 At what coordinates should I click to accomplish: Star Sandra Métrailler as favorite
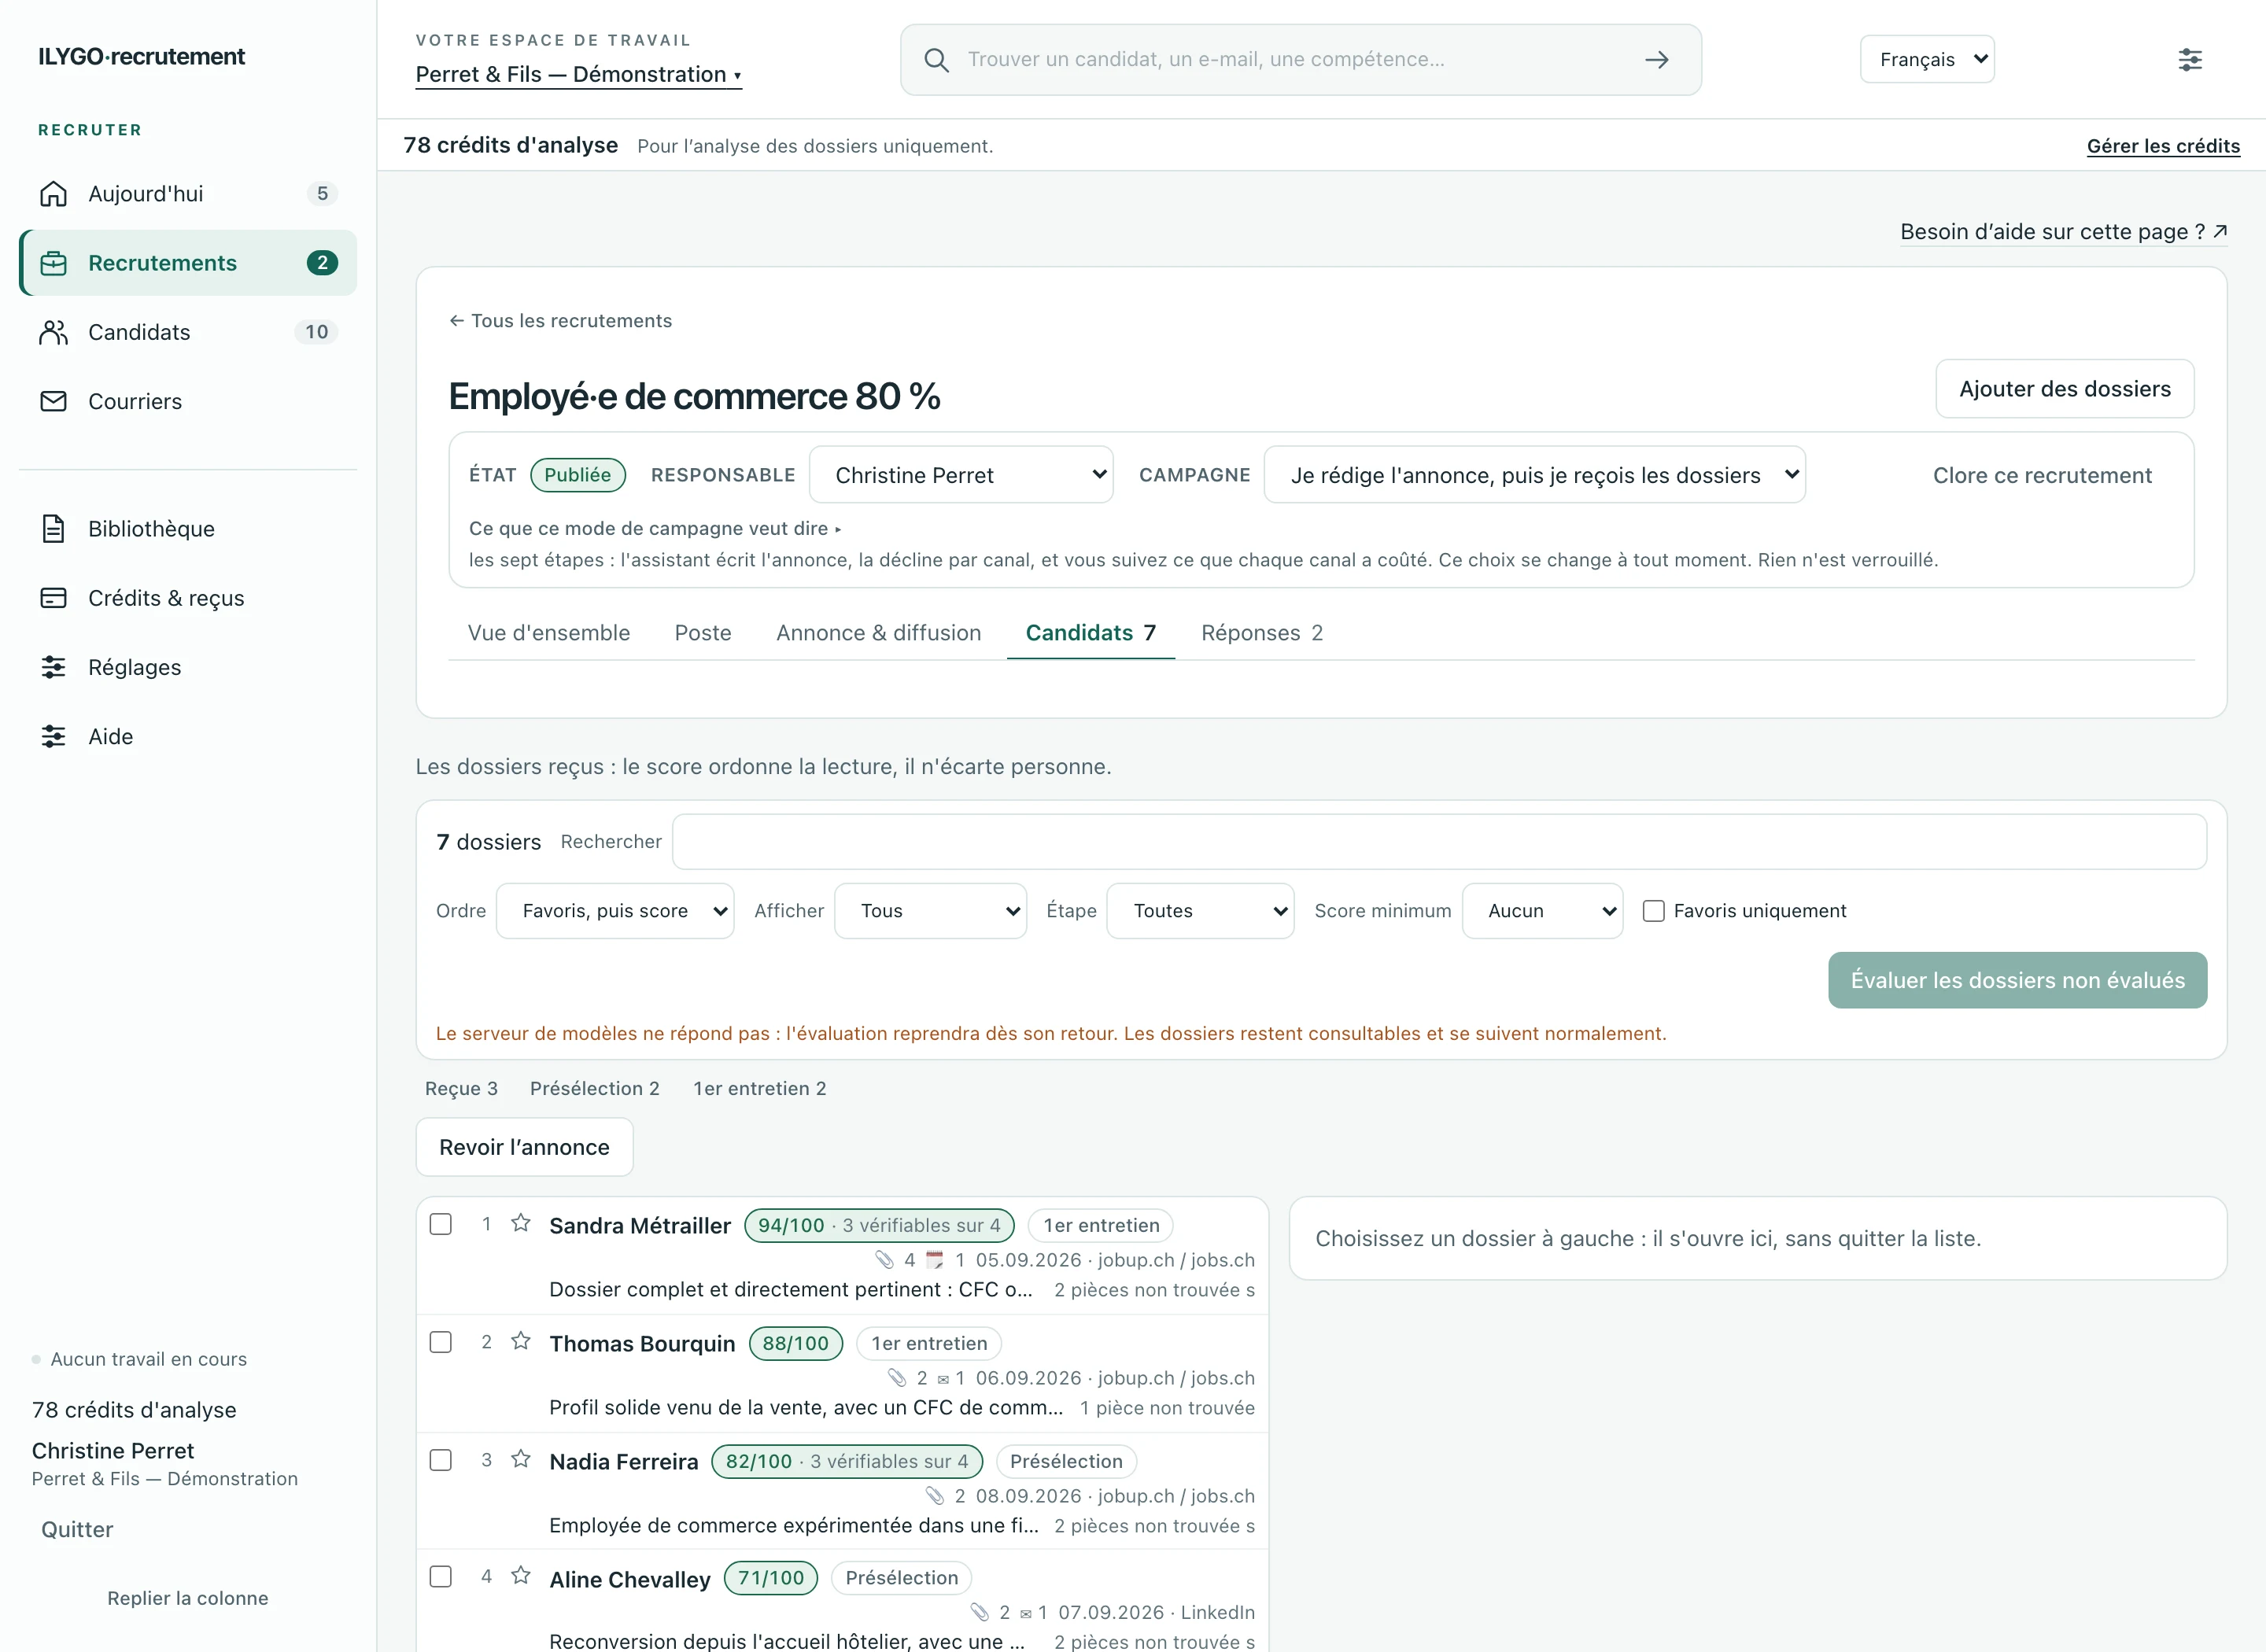point(521,1224)
